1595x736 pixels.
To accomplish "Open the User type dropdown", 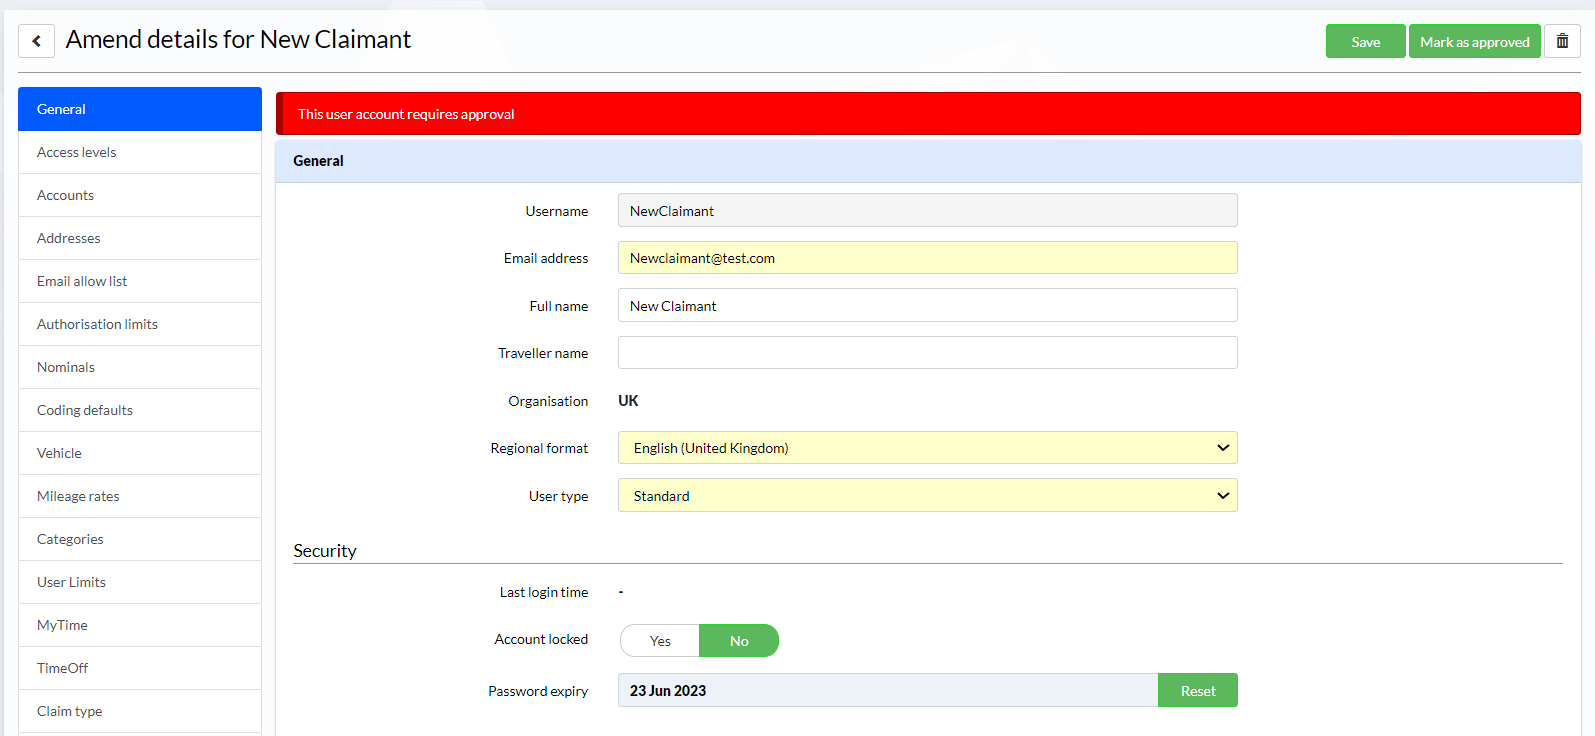I will pyautogui.click(x=928, y=495).
